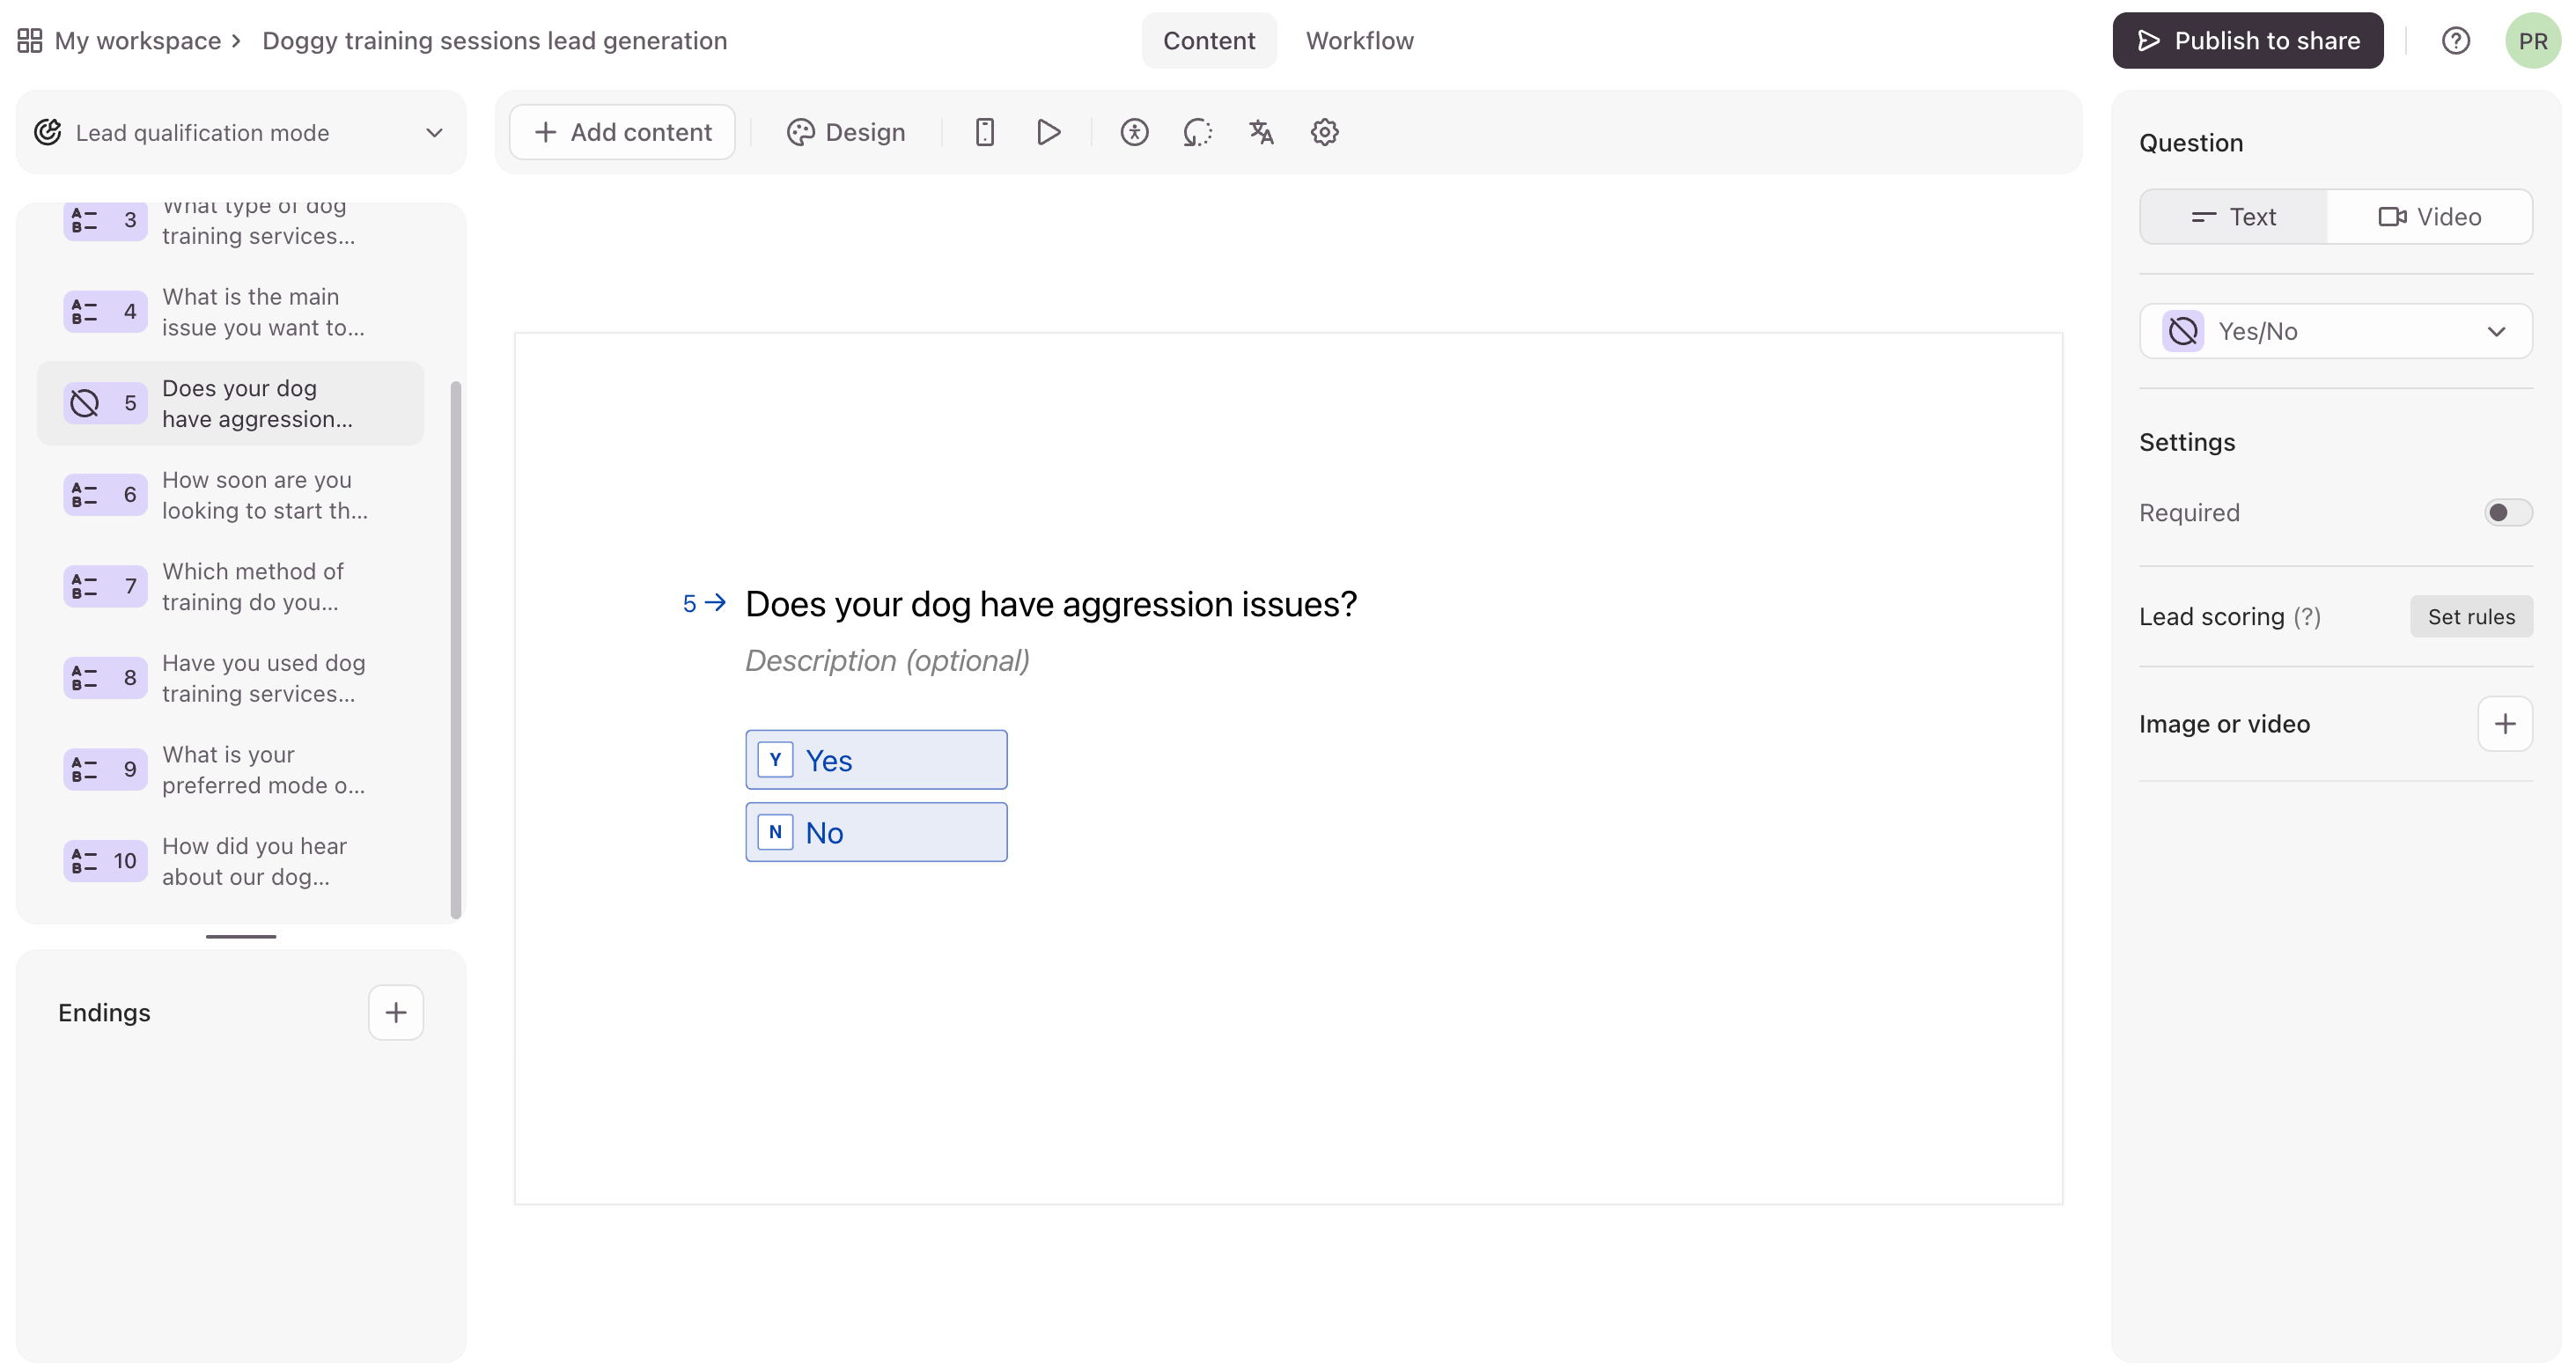Click the Y key hint badge
Screen dimensions: 2576x1370
tap(775, 760)
